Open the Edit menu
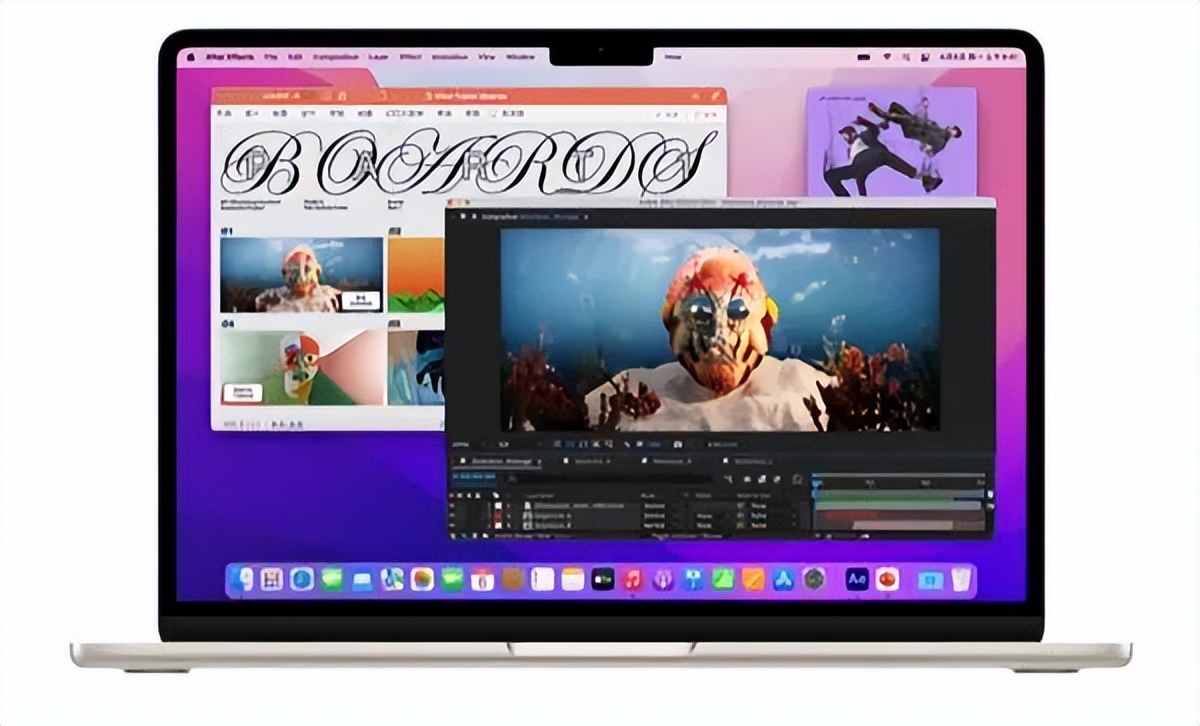1200x726 pixels. point(295,57)
